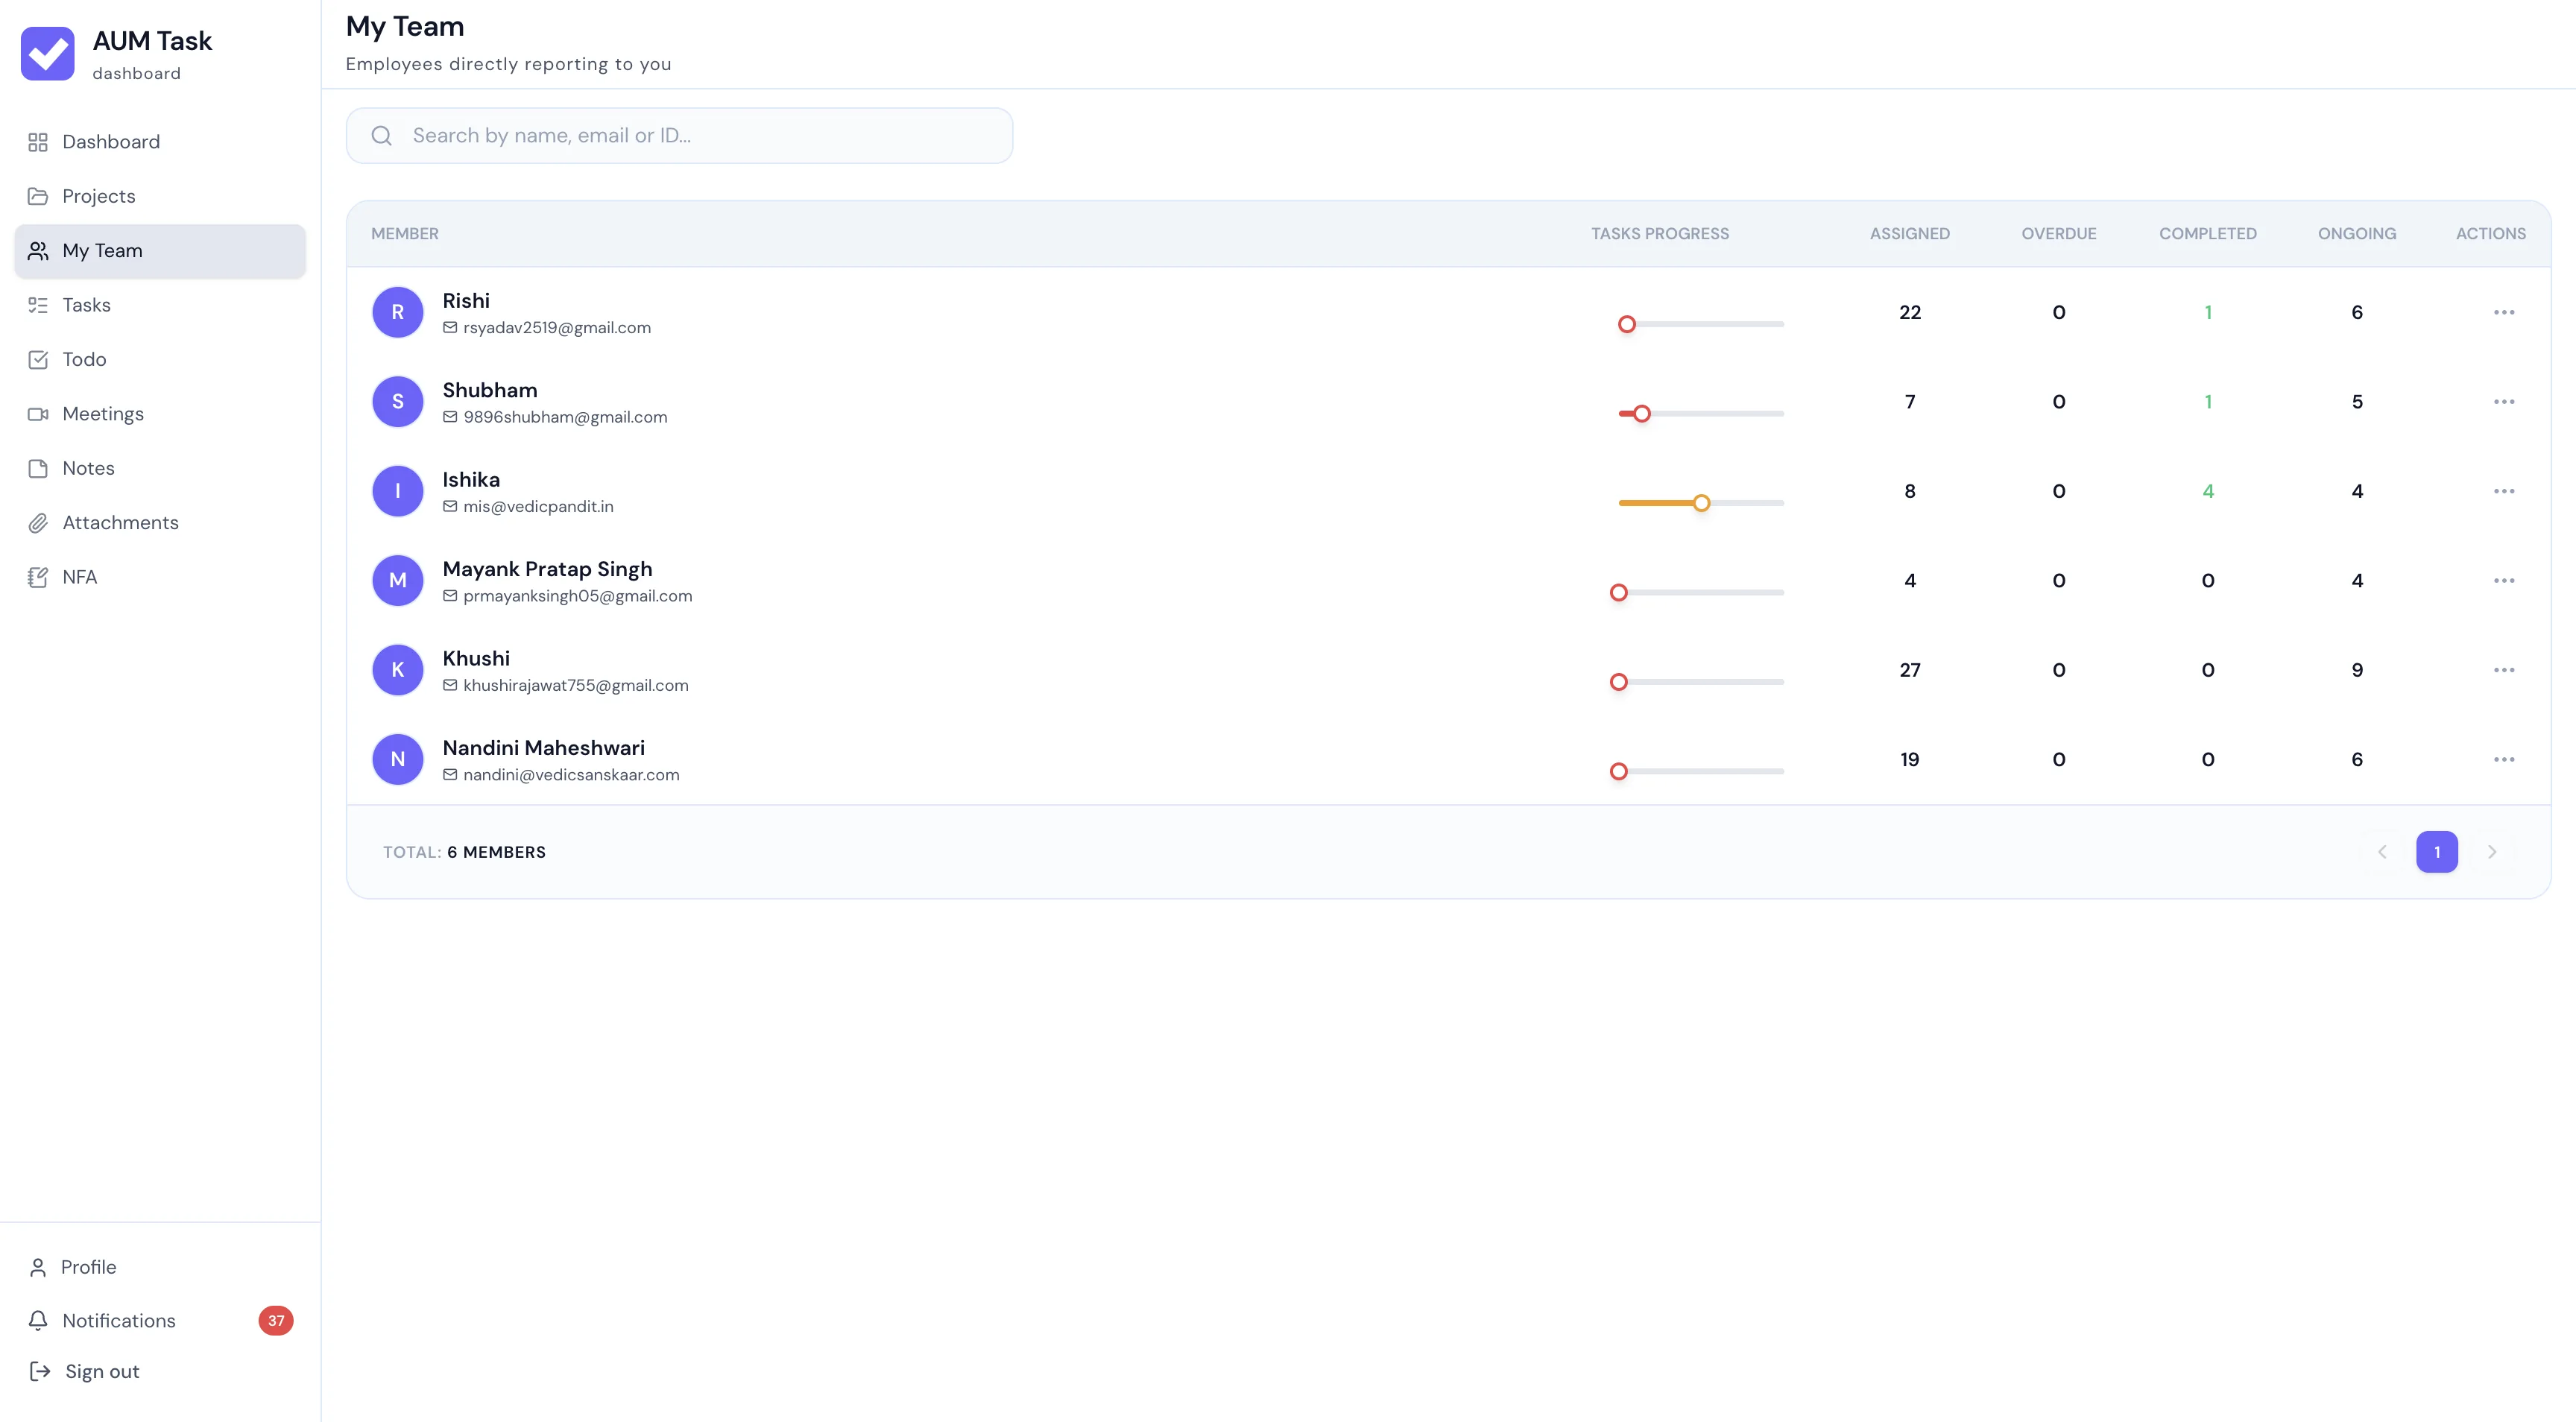Open actions menu for Rishi
Image resolution: width=2576 pixels, height=1422 pixels.
coord(2503,312)
